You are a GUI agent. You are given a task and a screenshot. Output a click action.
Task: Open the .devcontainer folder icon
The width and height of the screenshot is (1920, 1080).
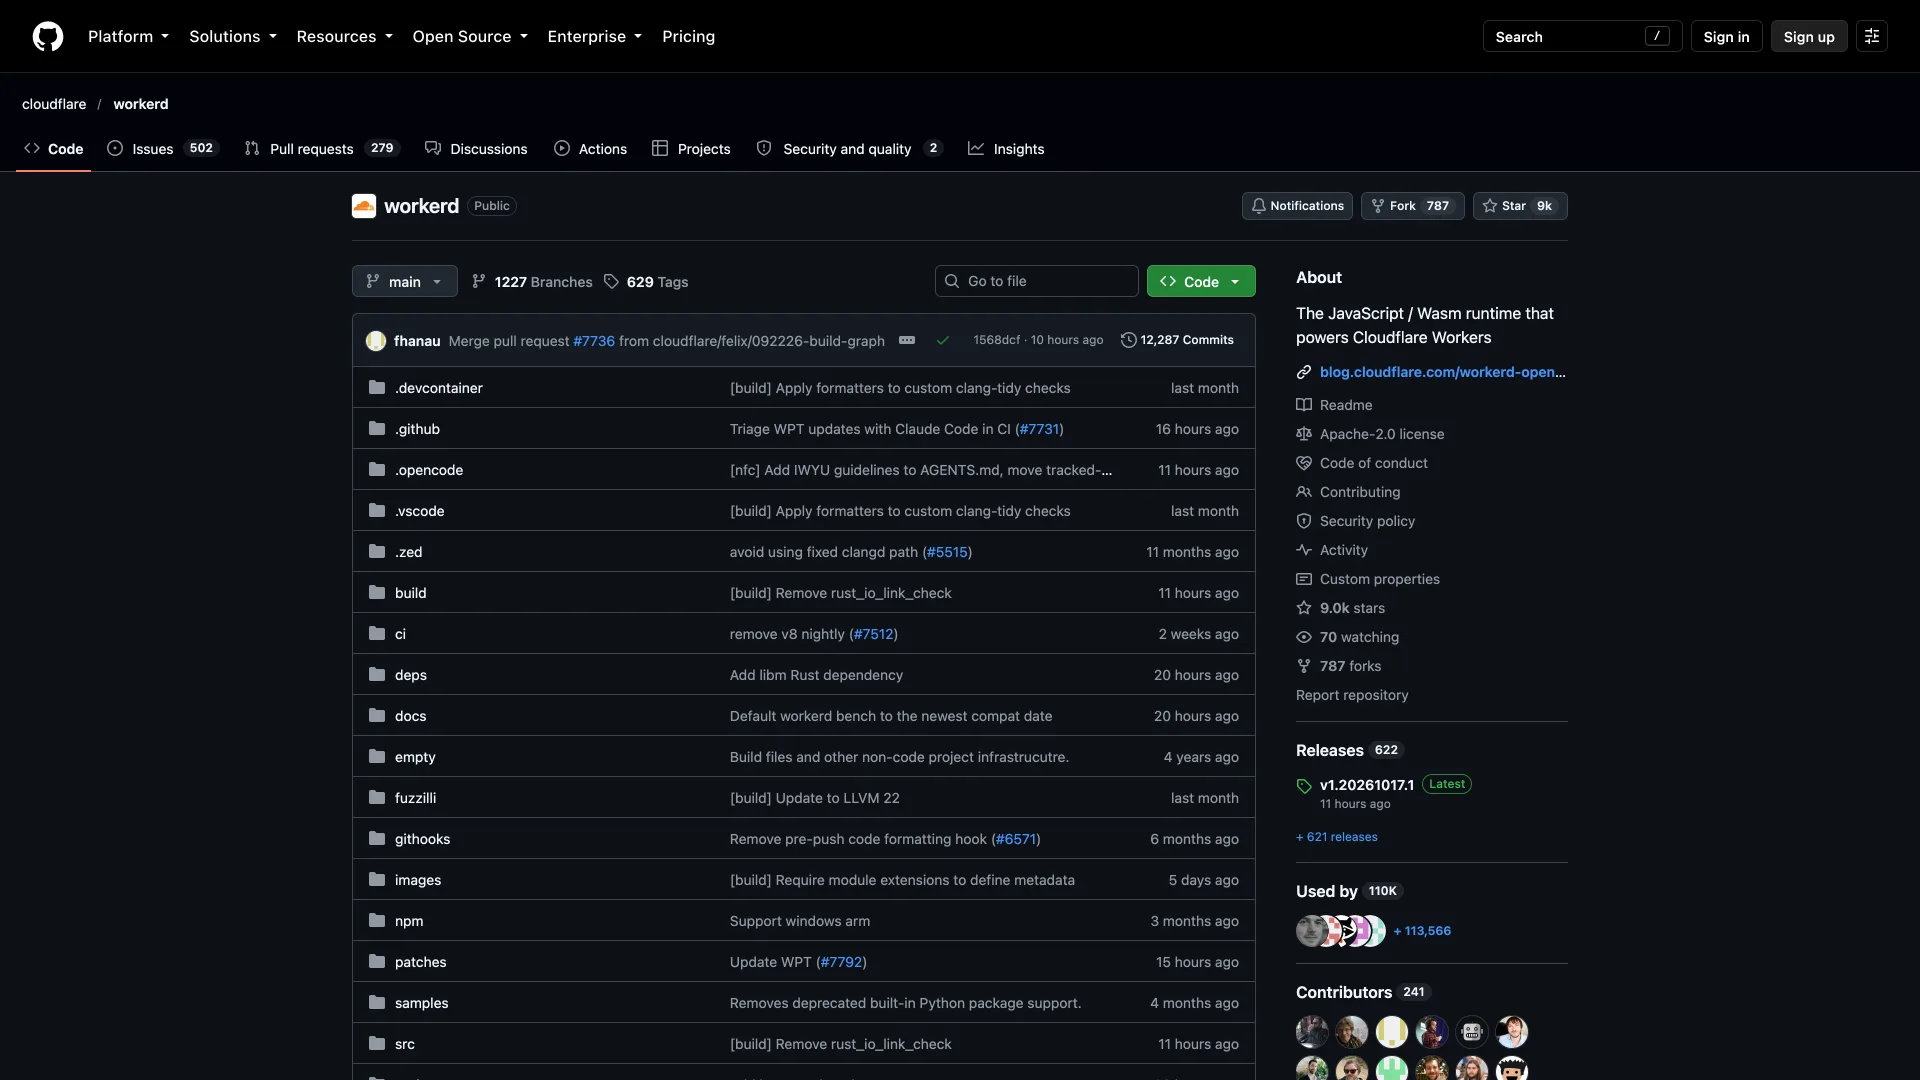coord(377,388)
